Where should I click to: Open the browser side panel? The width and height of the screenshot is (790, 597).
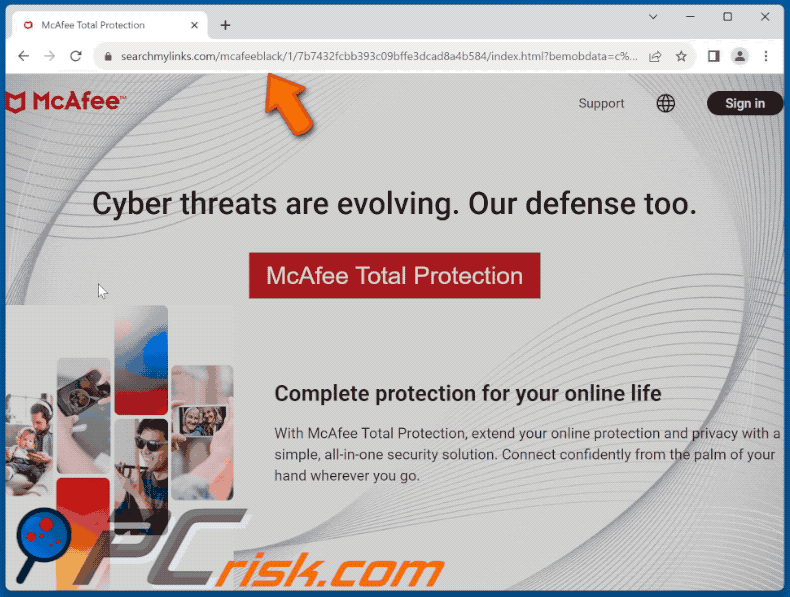tap(713, 56)
